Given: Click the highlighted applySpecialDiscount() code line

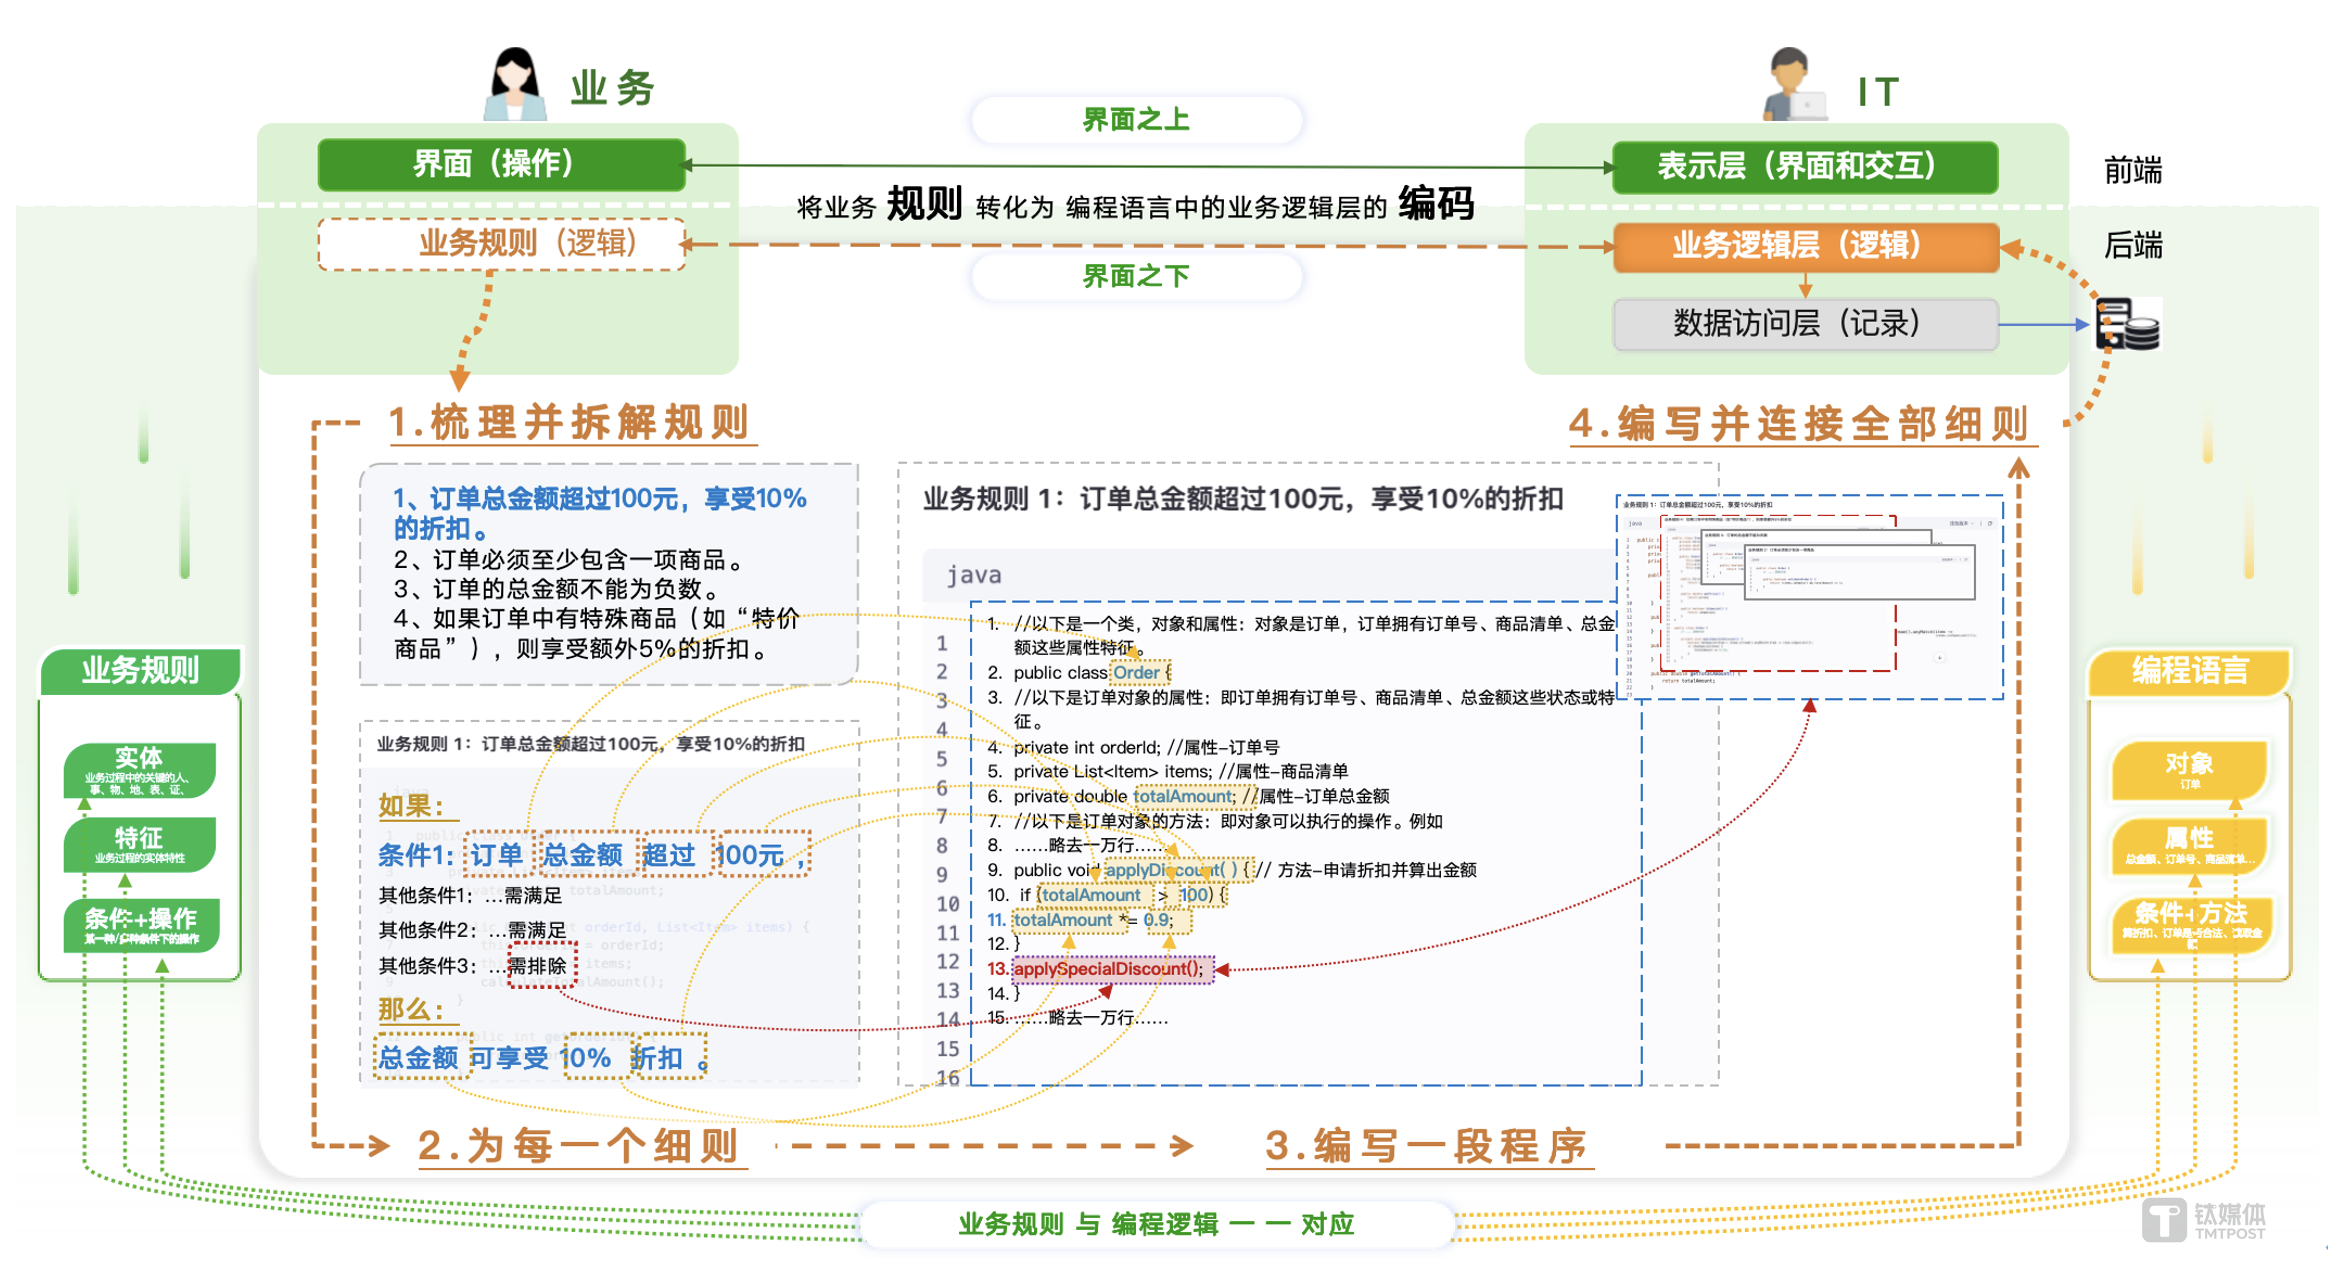Looking at the screenshot, I should 1112,968.
